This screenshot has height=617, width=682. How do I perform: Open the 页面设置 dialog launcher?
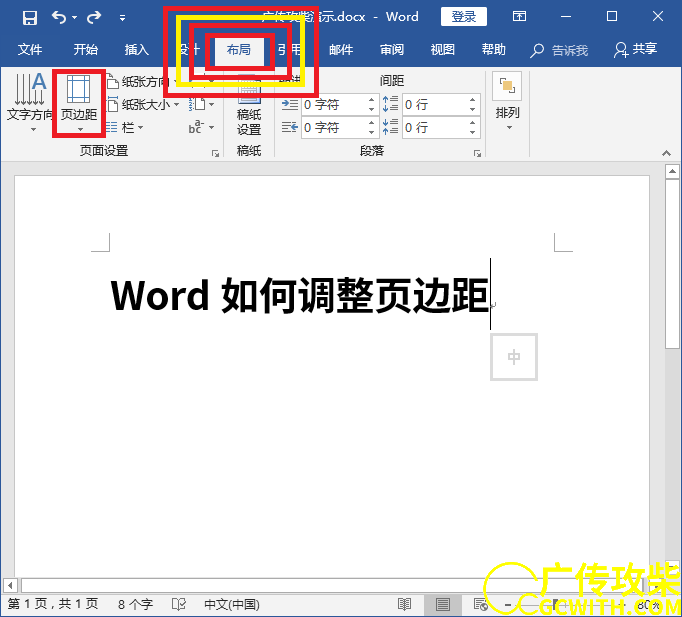tap(215, 153)
